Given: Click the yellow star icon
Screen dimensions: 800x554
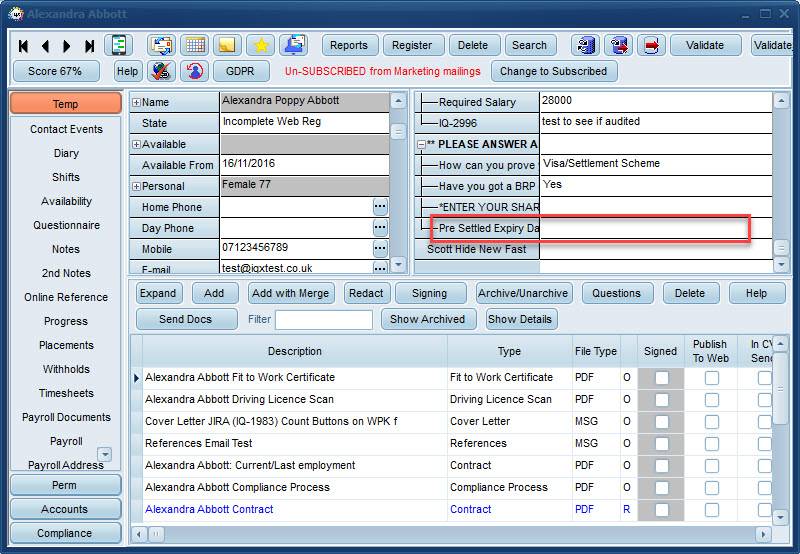Looking at the screenshot, I should [261, 45].
